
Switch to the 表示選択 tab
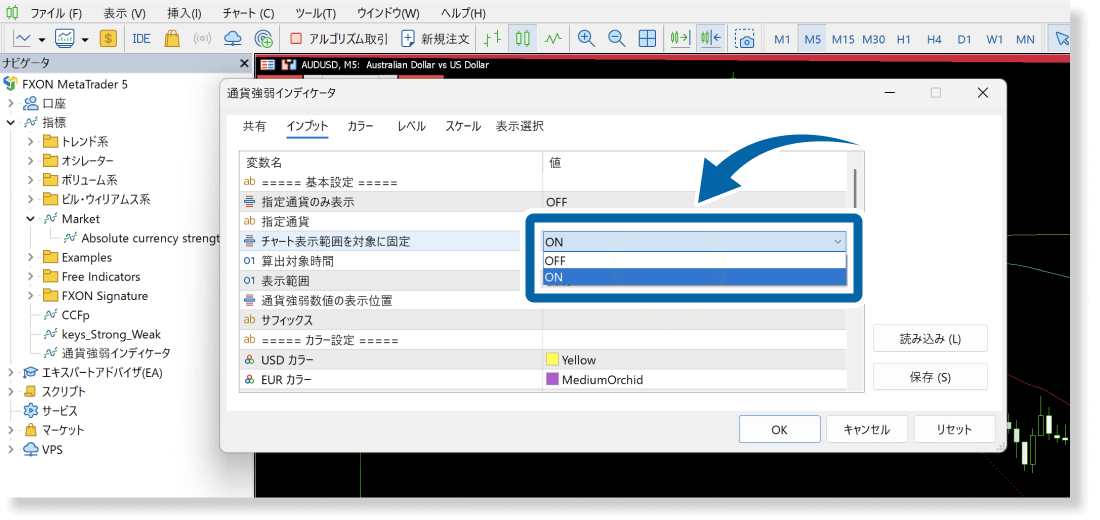pyautogui.click(x=520, y=126)
